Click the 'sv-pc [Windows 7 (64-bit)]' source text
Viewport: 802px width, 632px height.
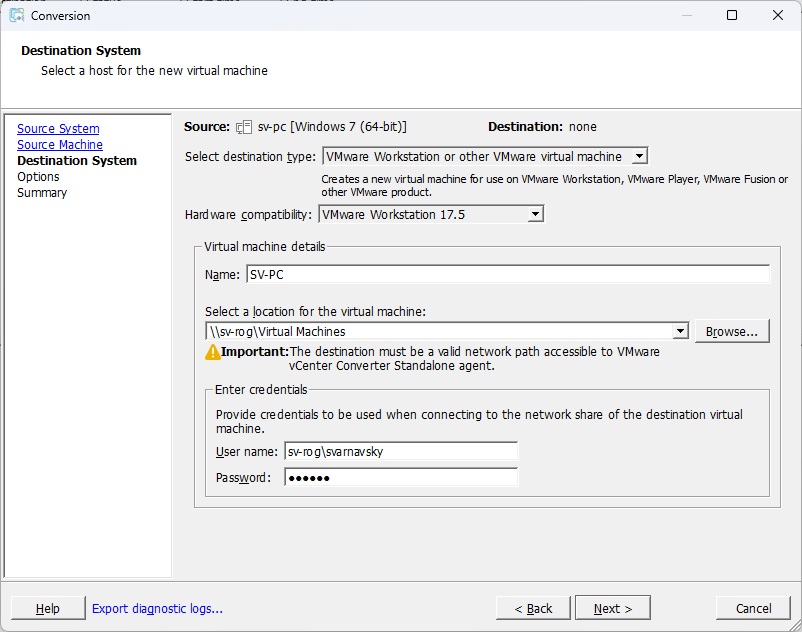[332, 127]
